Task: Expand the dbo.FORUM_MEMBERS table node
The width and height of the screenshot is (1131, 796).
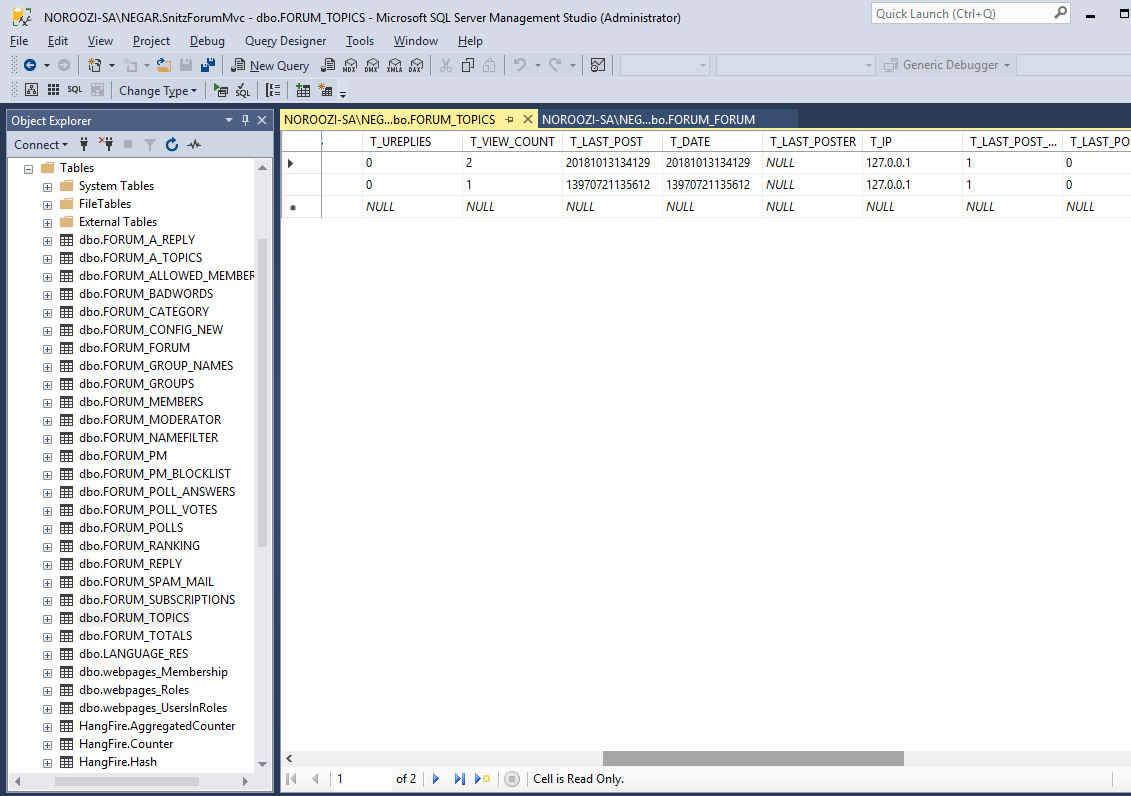Action: pos(47,402)
